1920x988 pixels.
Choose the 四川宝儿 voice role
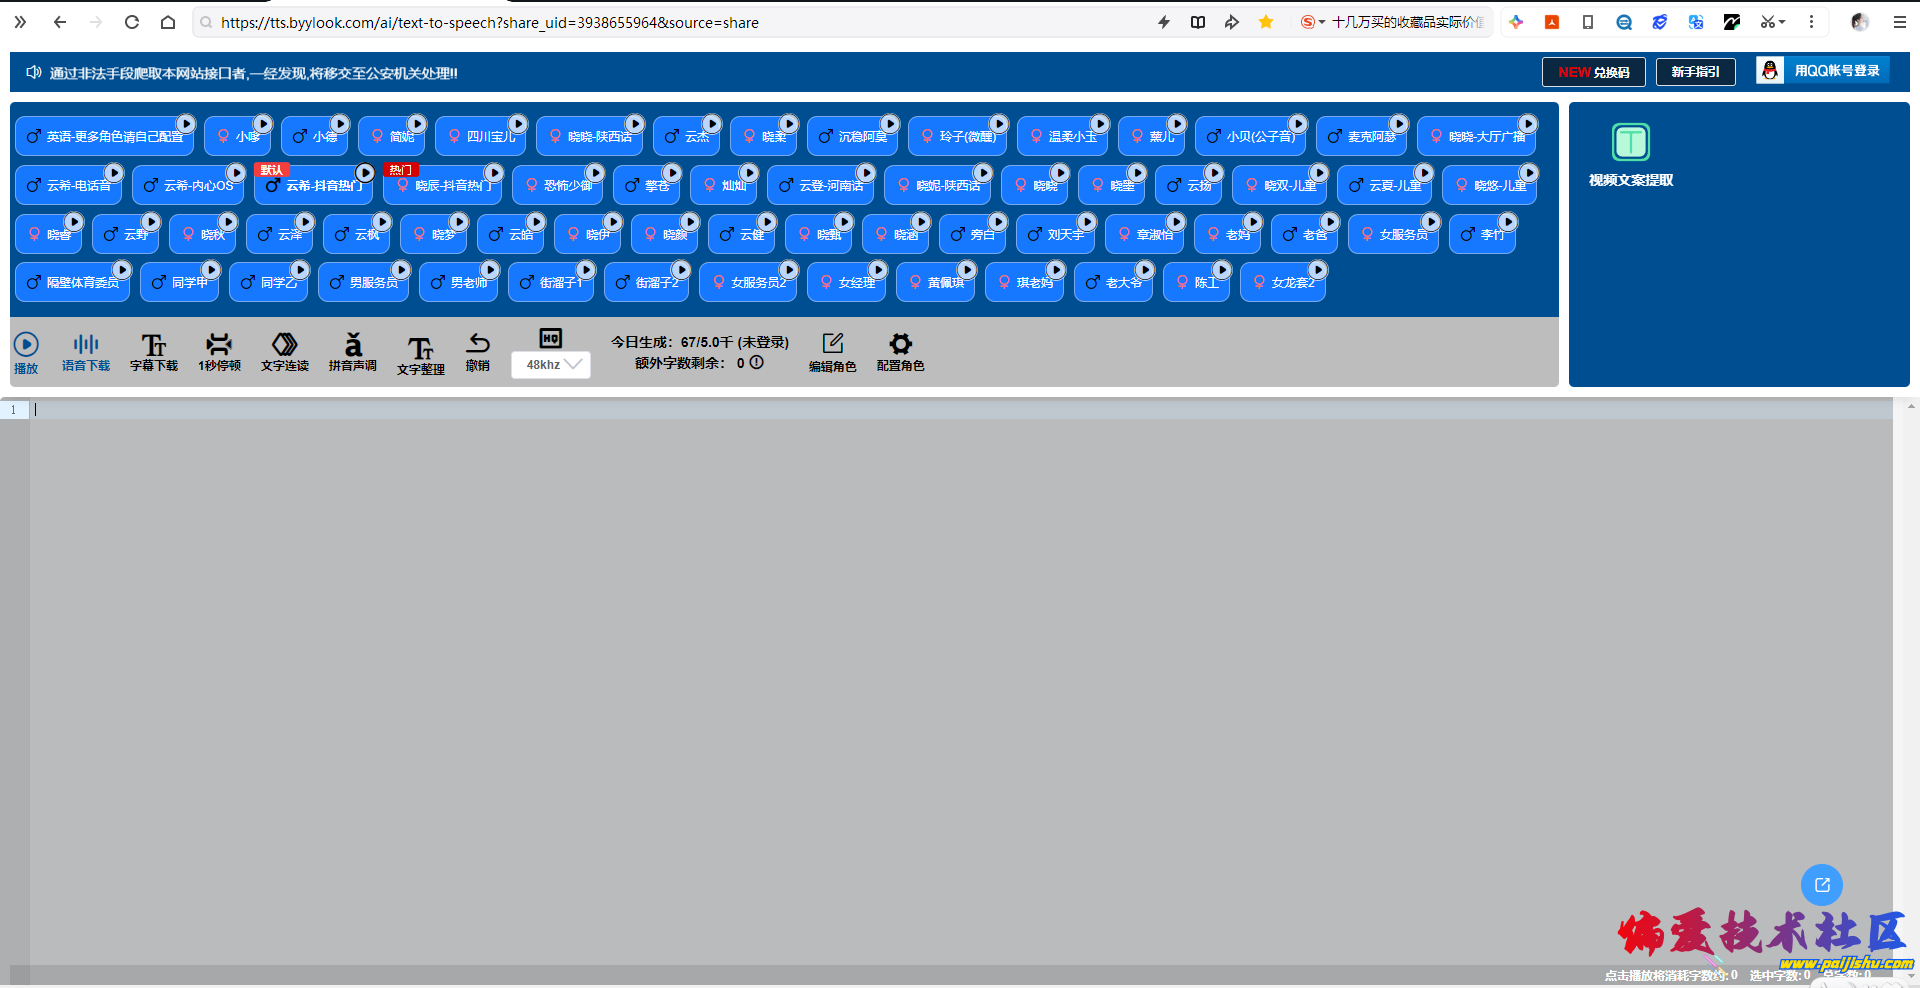click(480, 137)
